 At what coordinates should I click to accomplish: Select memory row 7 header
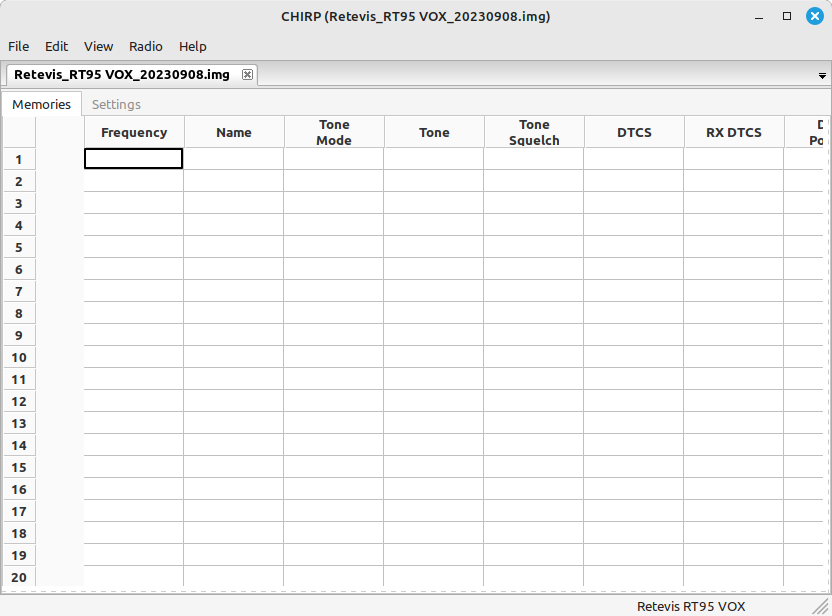19,291
